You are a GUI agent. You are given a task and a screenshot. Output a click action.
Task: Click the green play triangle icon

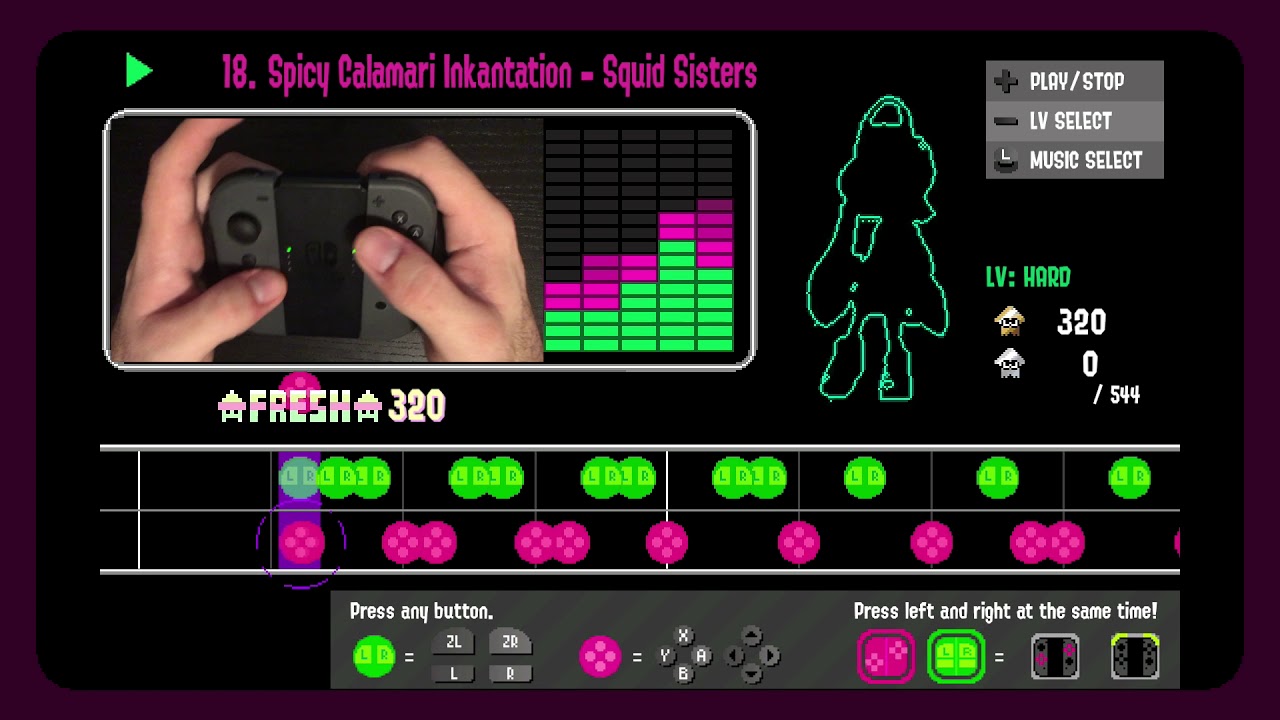139,71
